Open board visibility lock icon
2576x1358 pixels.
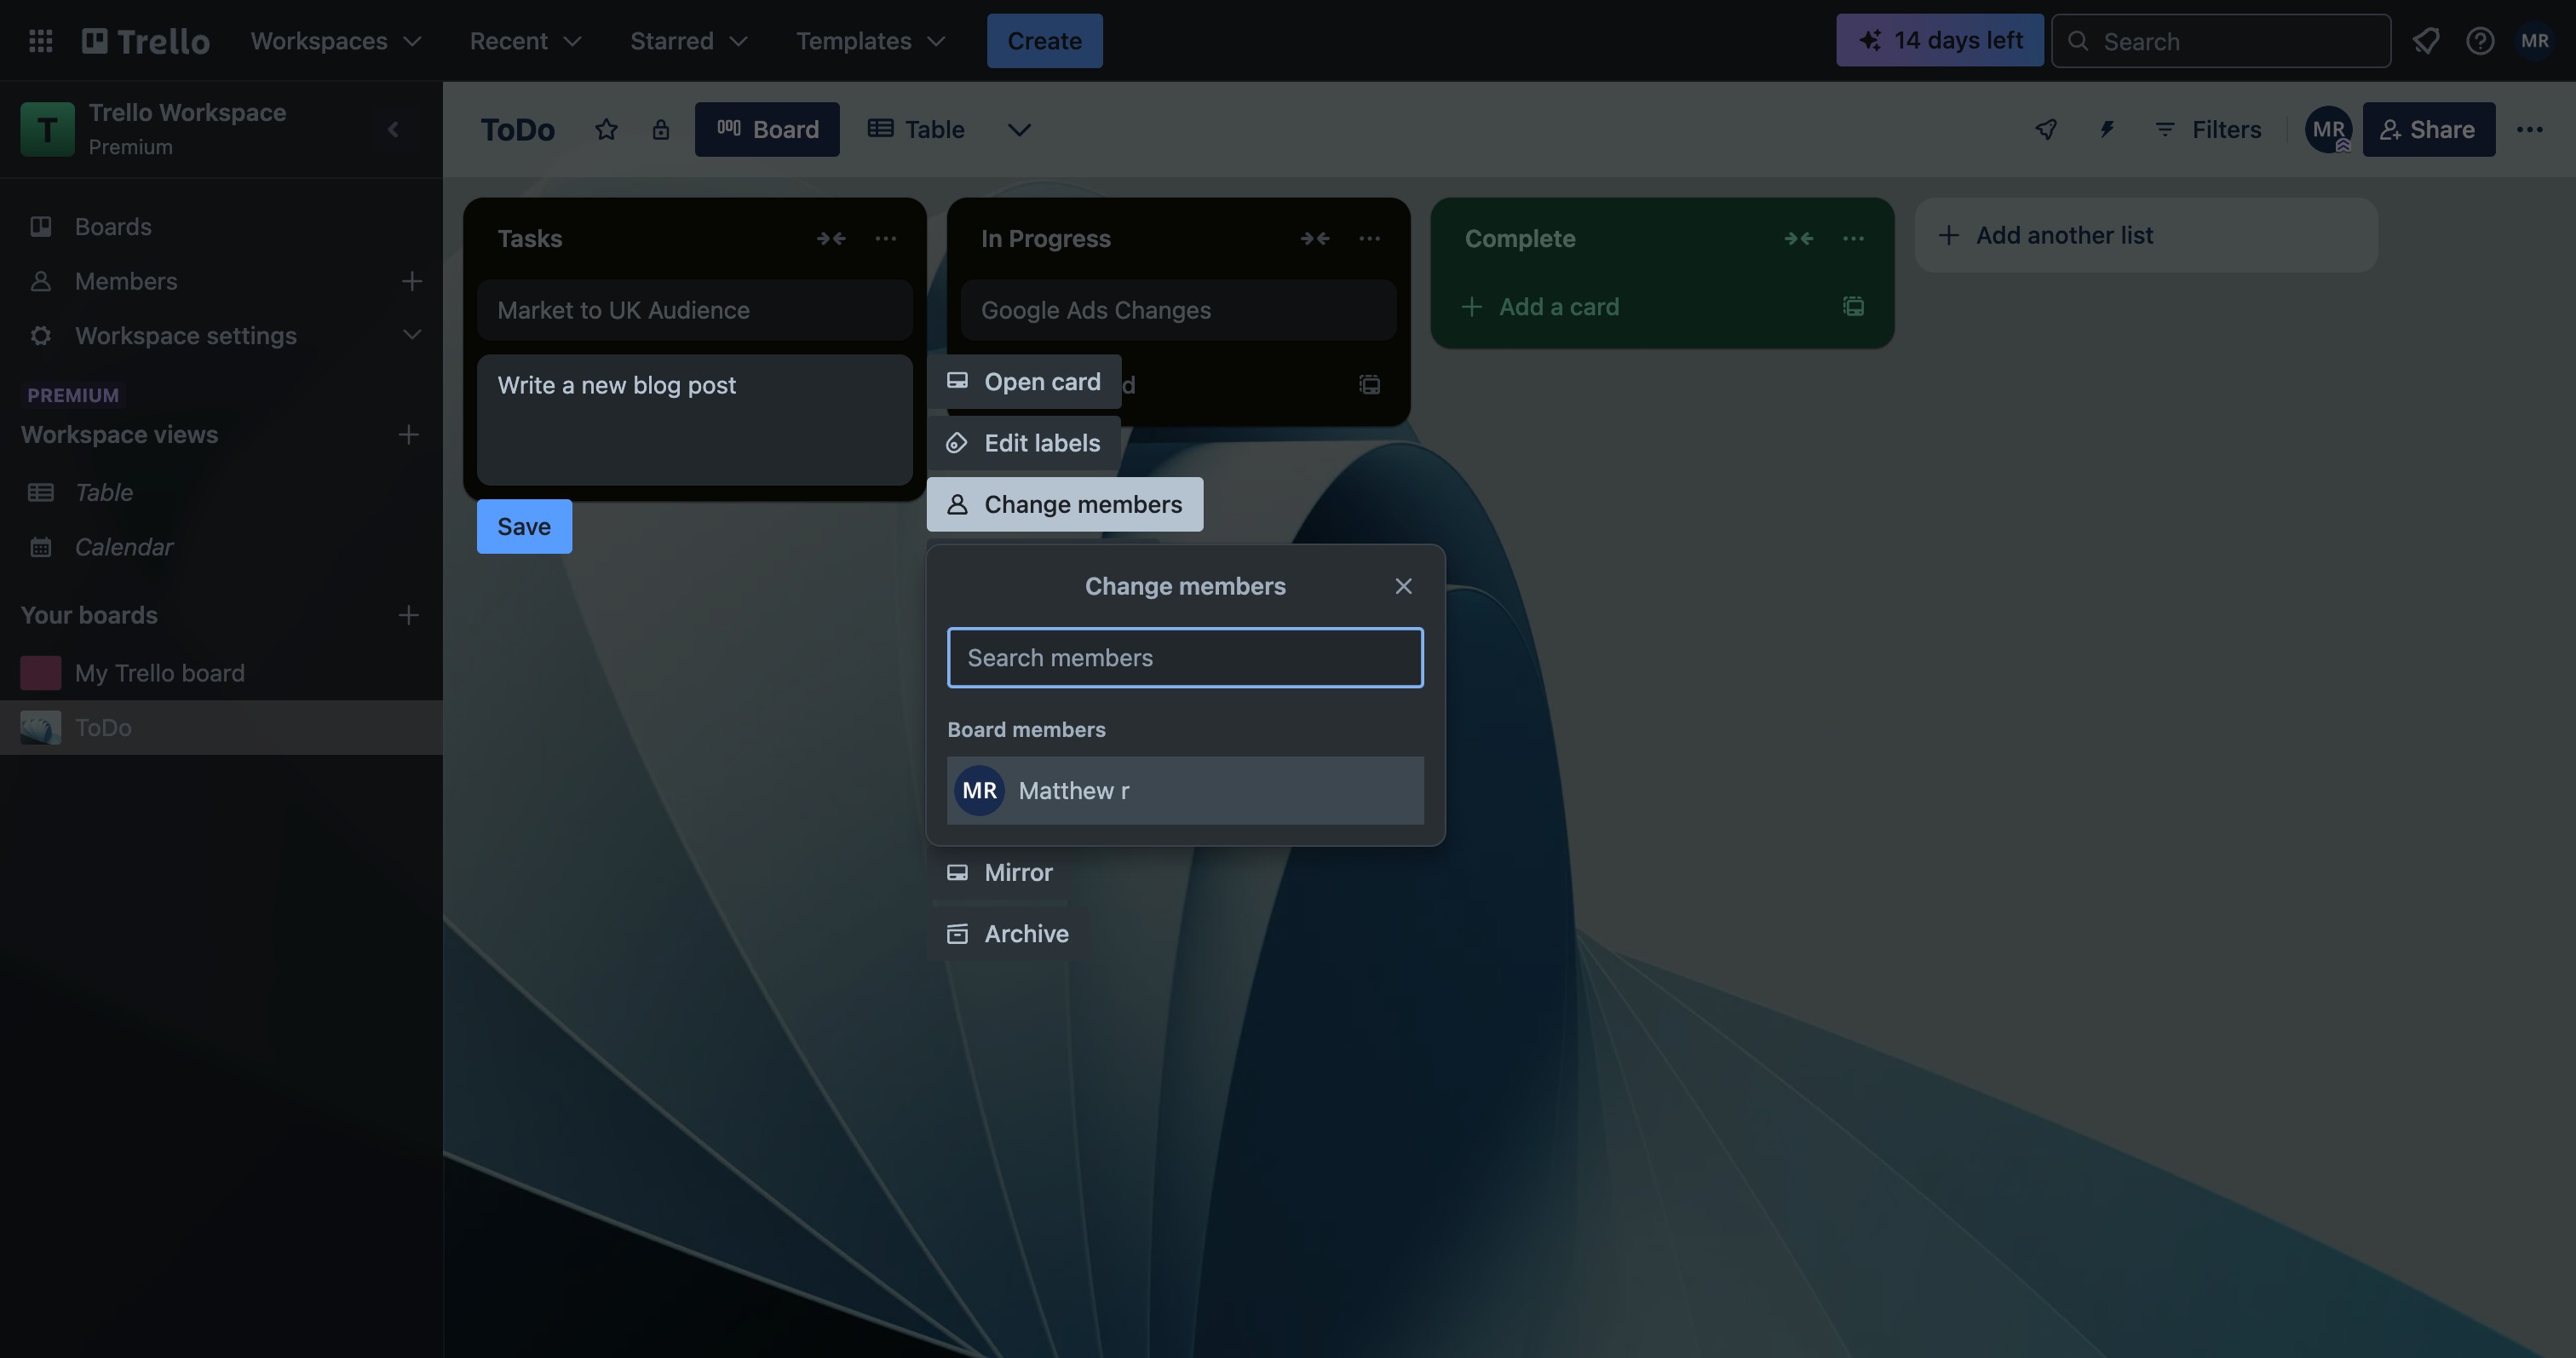[x=660, y=129]
